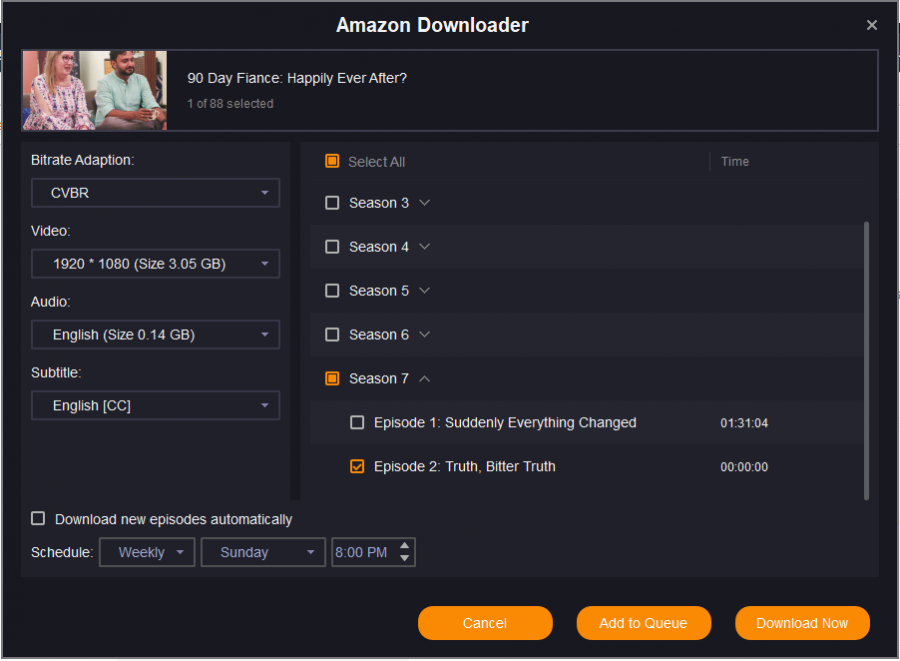This screenshot has height=661, width=900.
Task: Click the 1 of 88 selected text
Action: point(230,104)
